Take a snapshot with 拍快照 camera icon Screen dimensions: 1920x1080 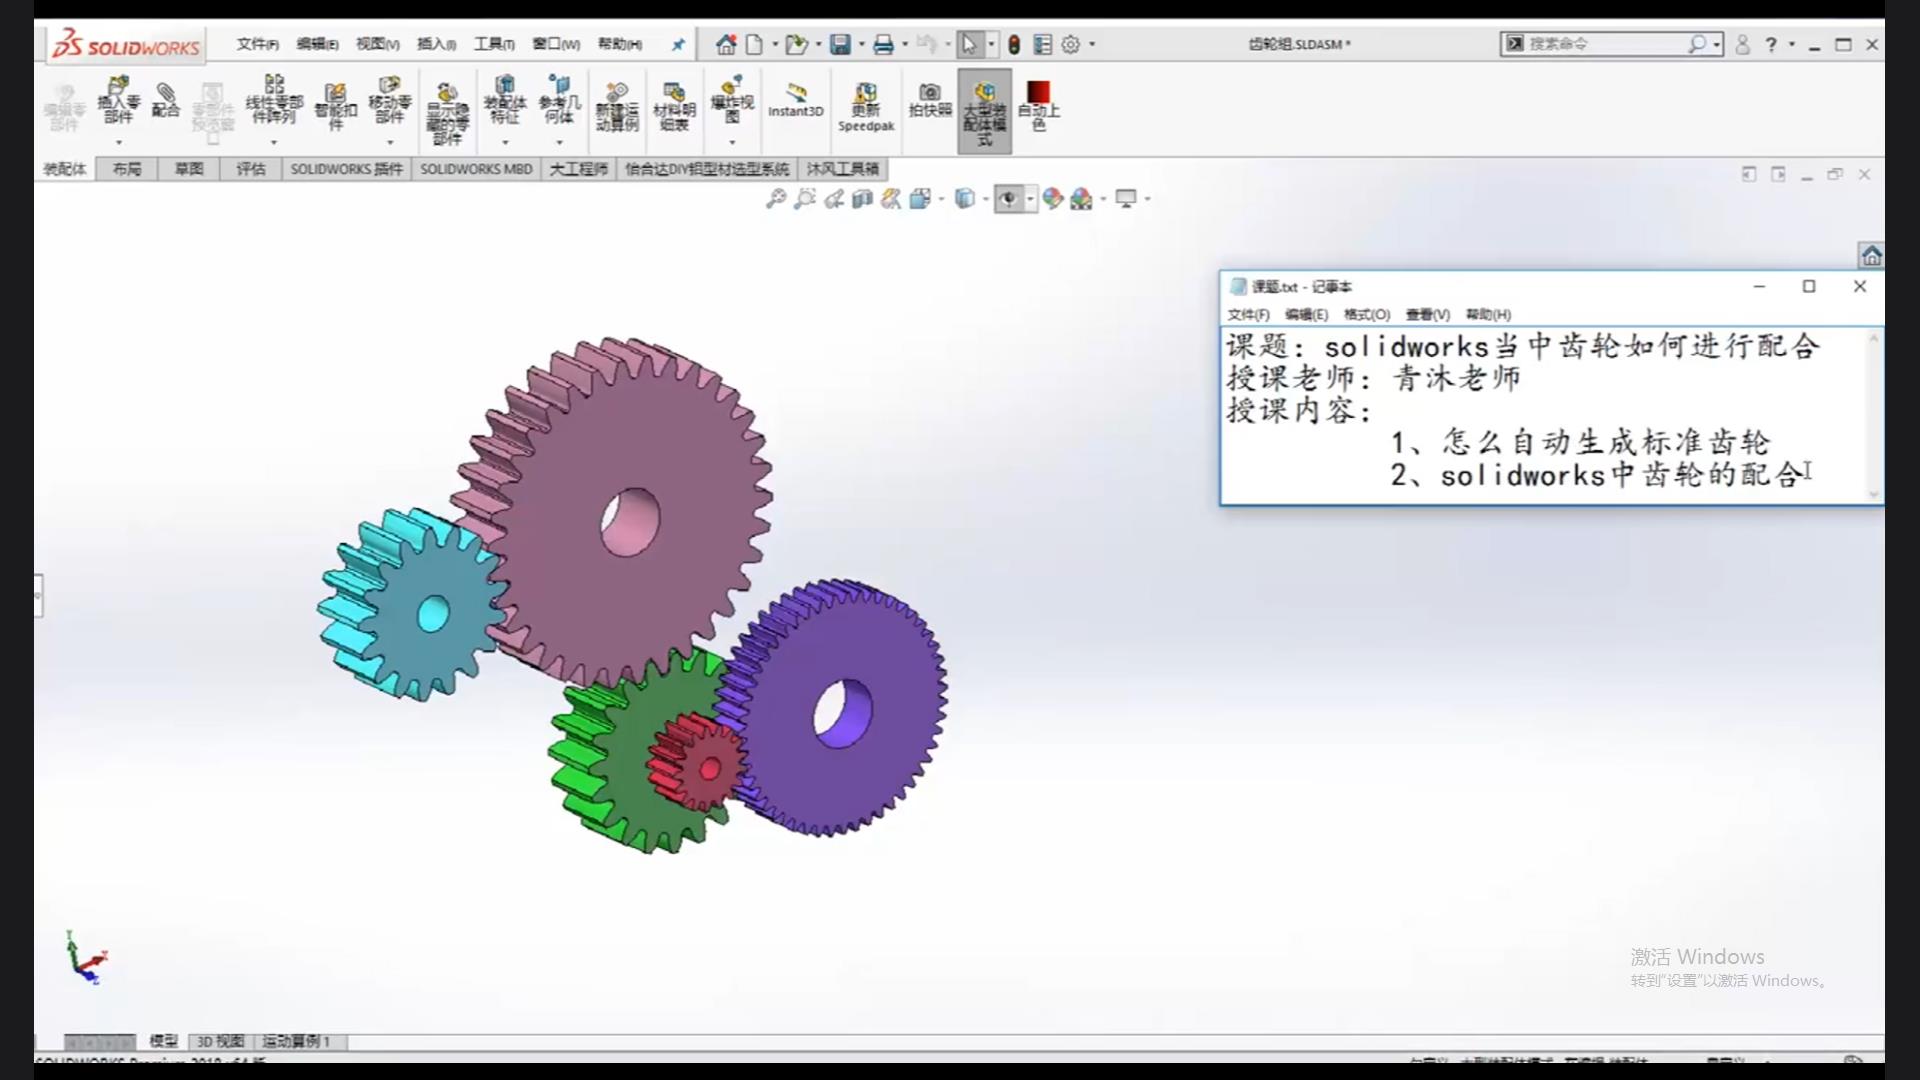pos(930,100)
